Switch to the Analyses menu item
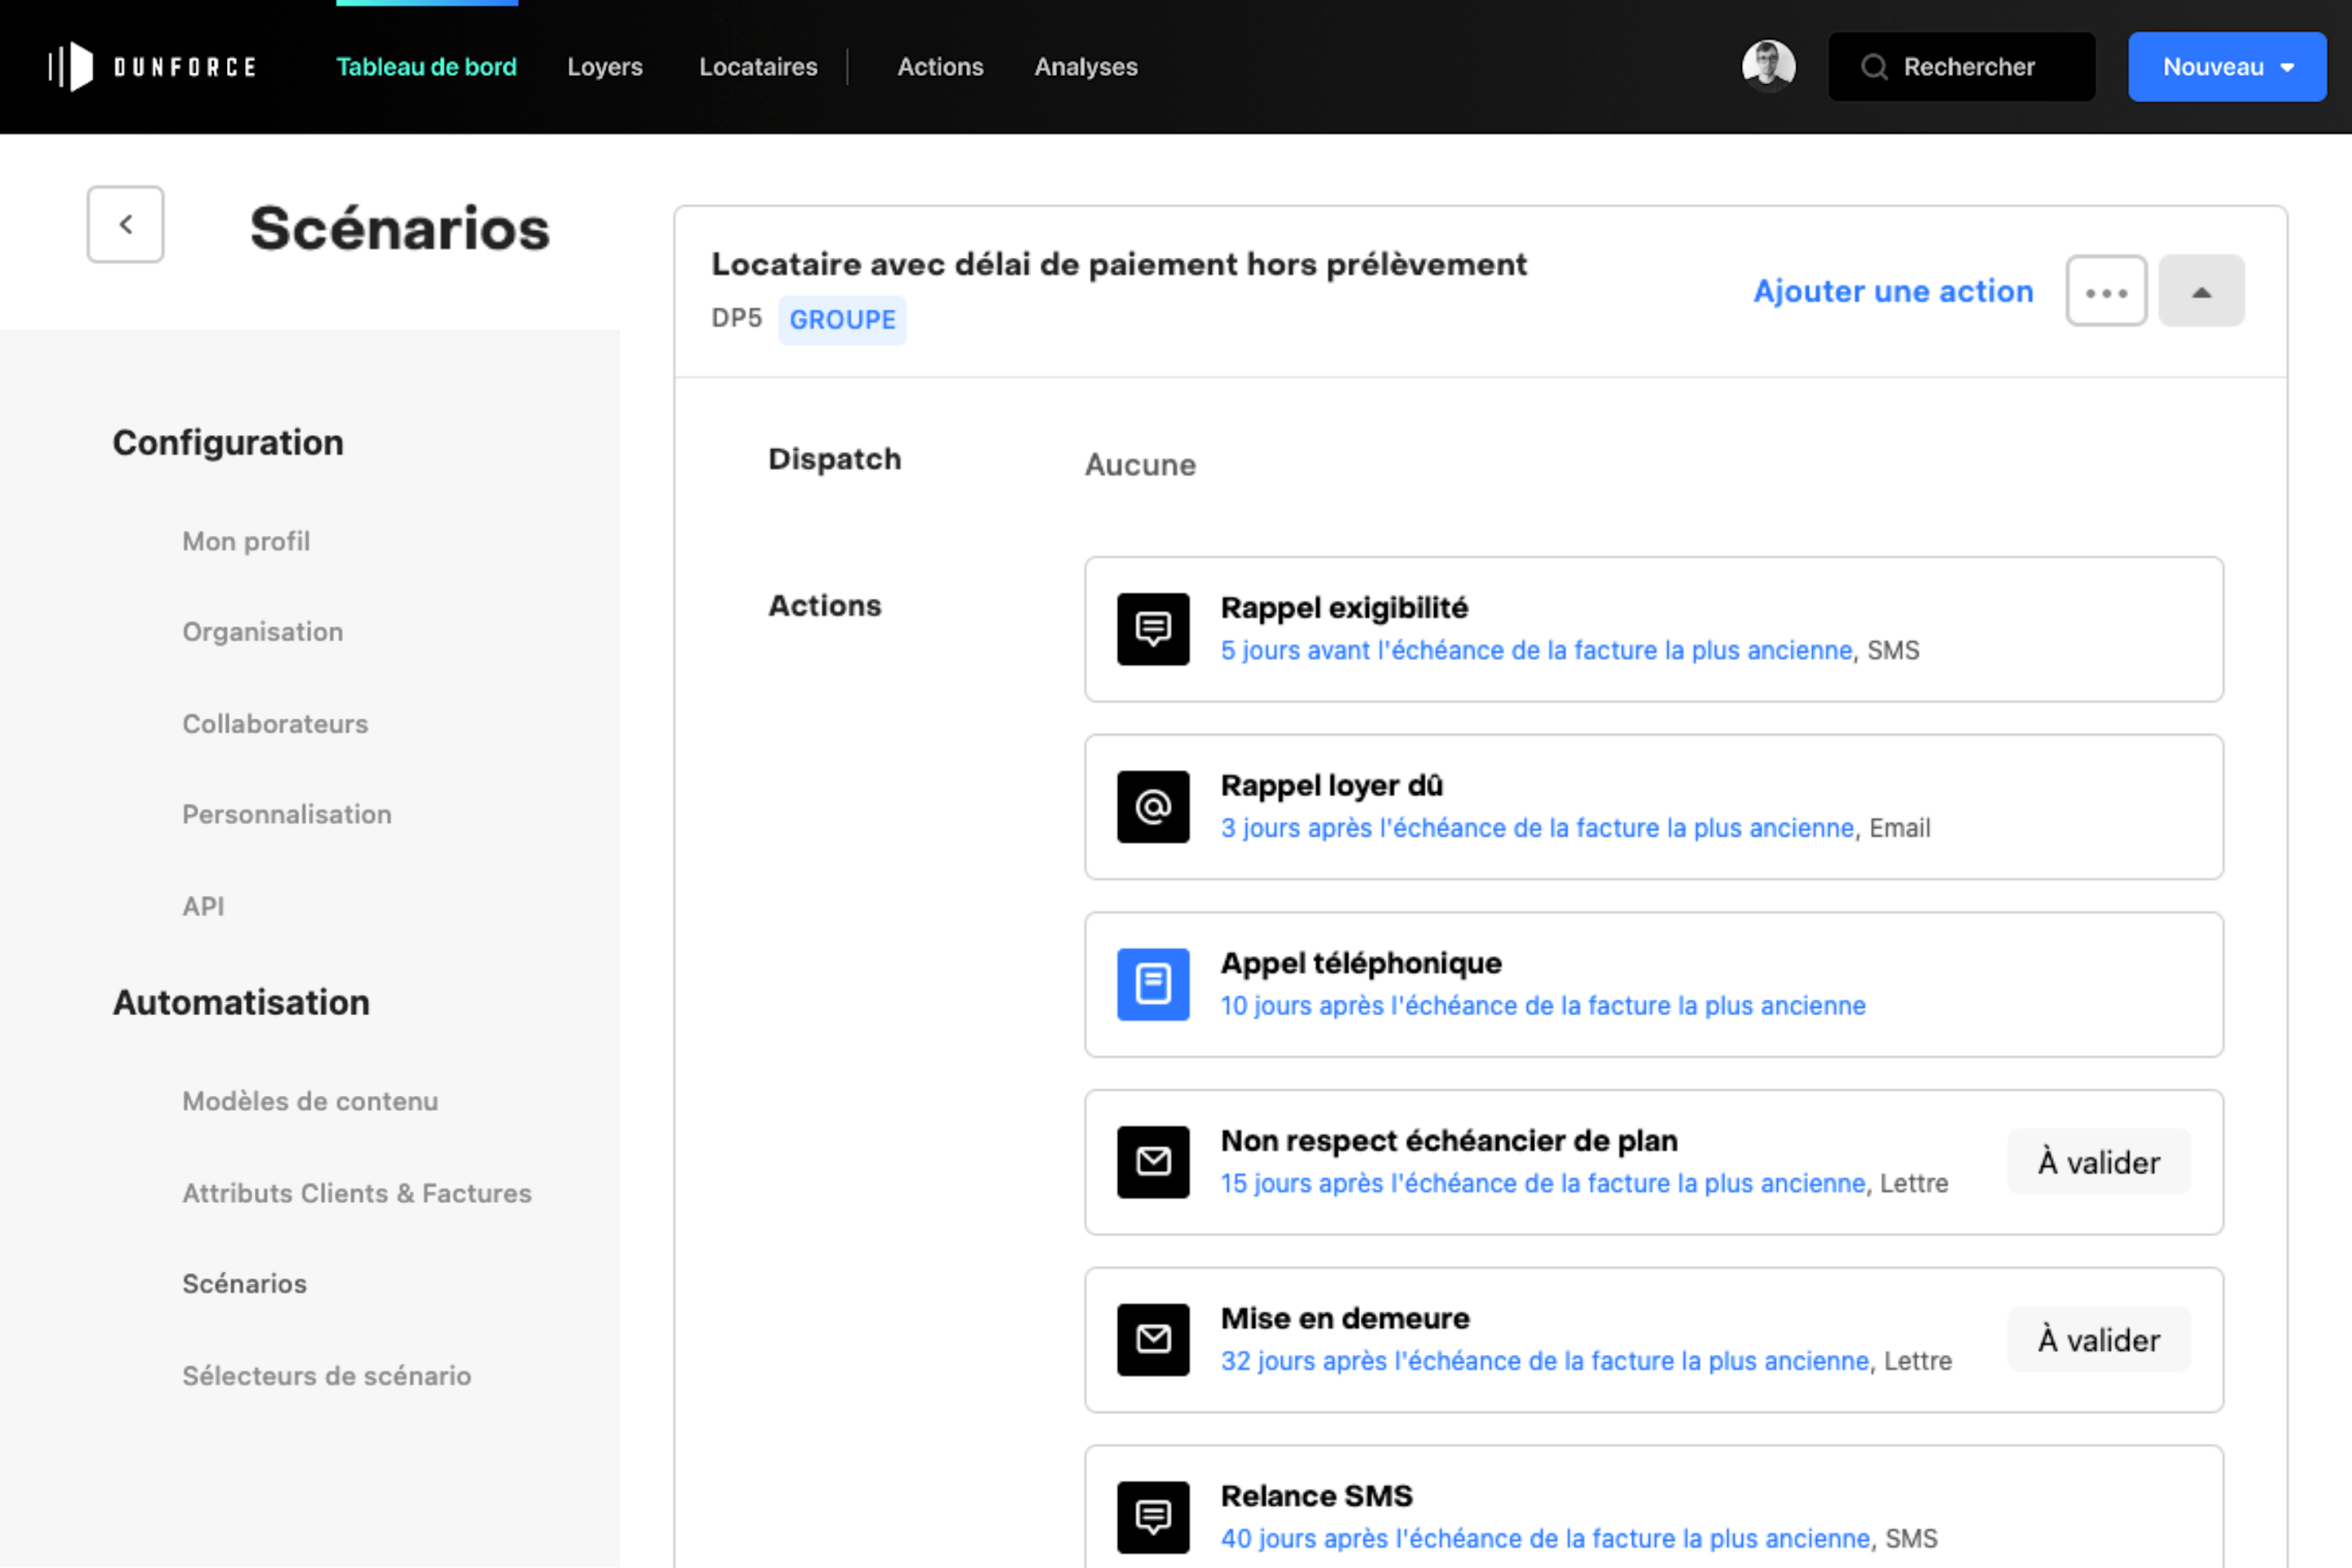 (1085, 67)
